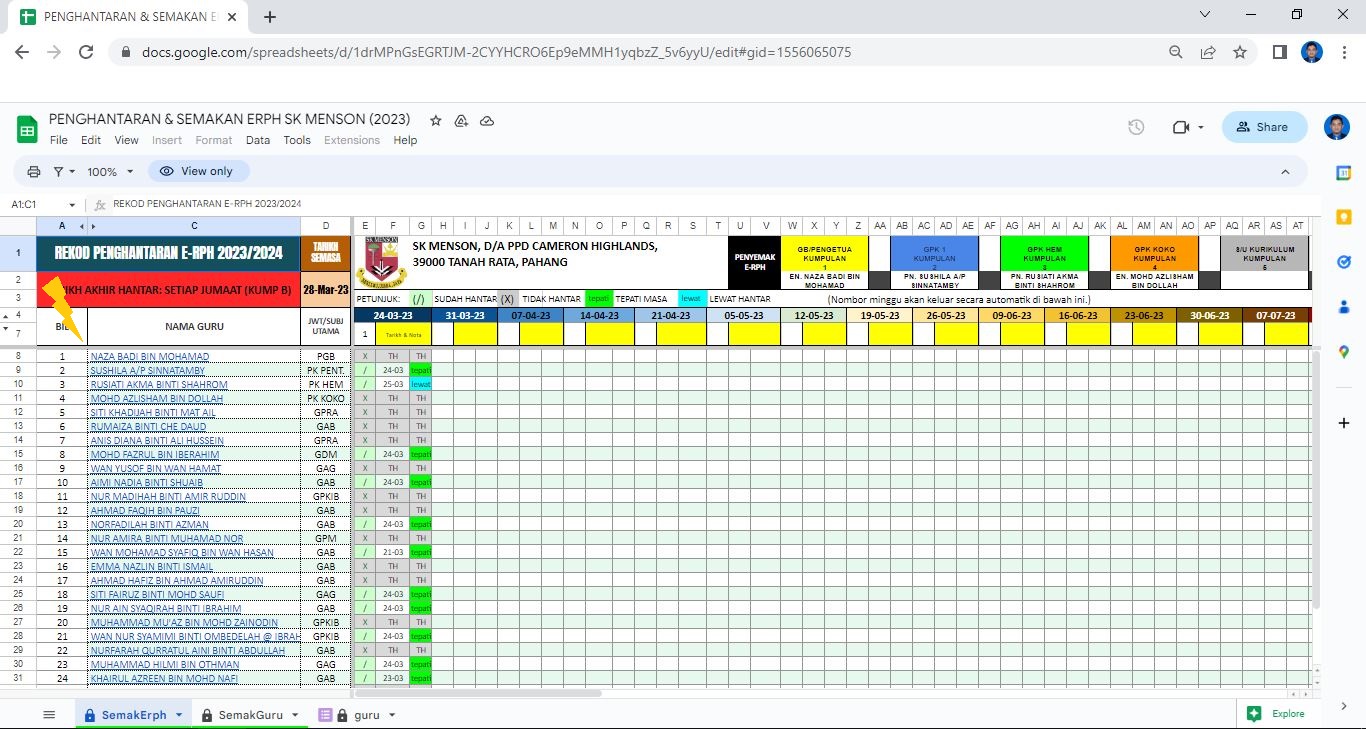Open the View menu

pyautogui.click(x=127, y=140)
